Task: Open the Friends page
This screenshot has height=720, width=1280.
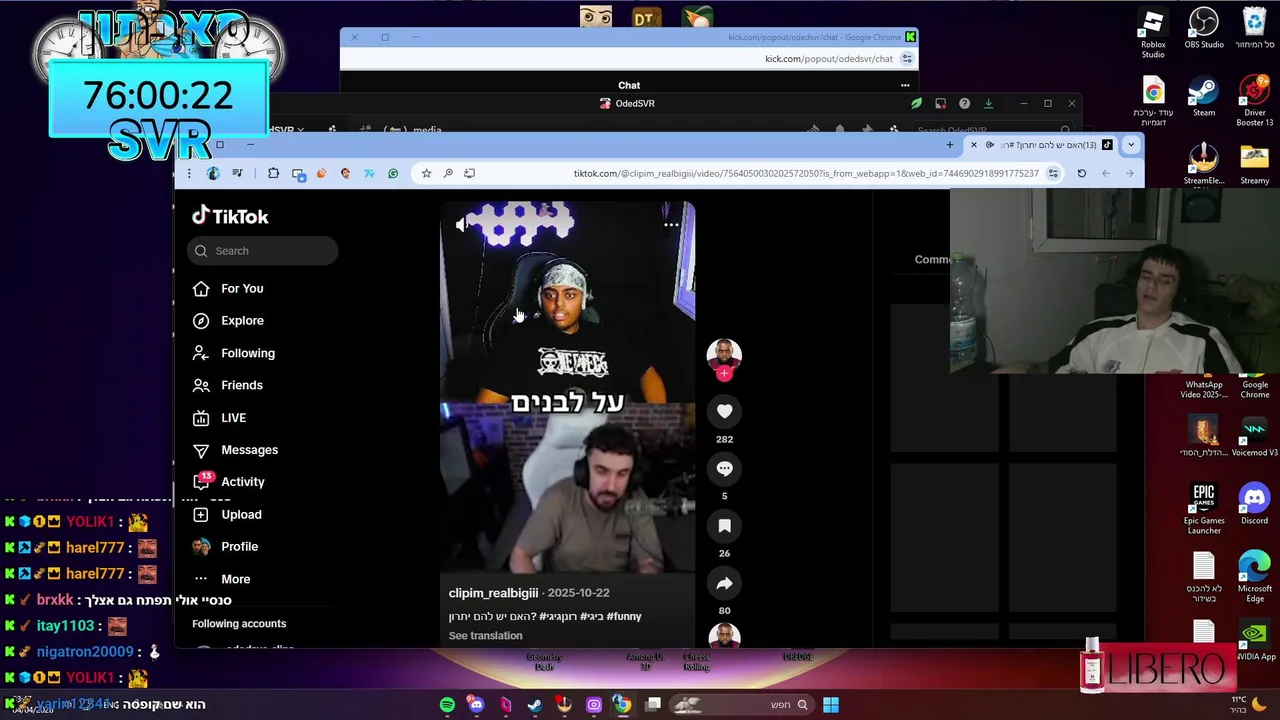Action: 228,385
